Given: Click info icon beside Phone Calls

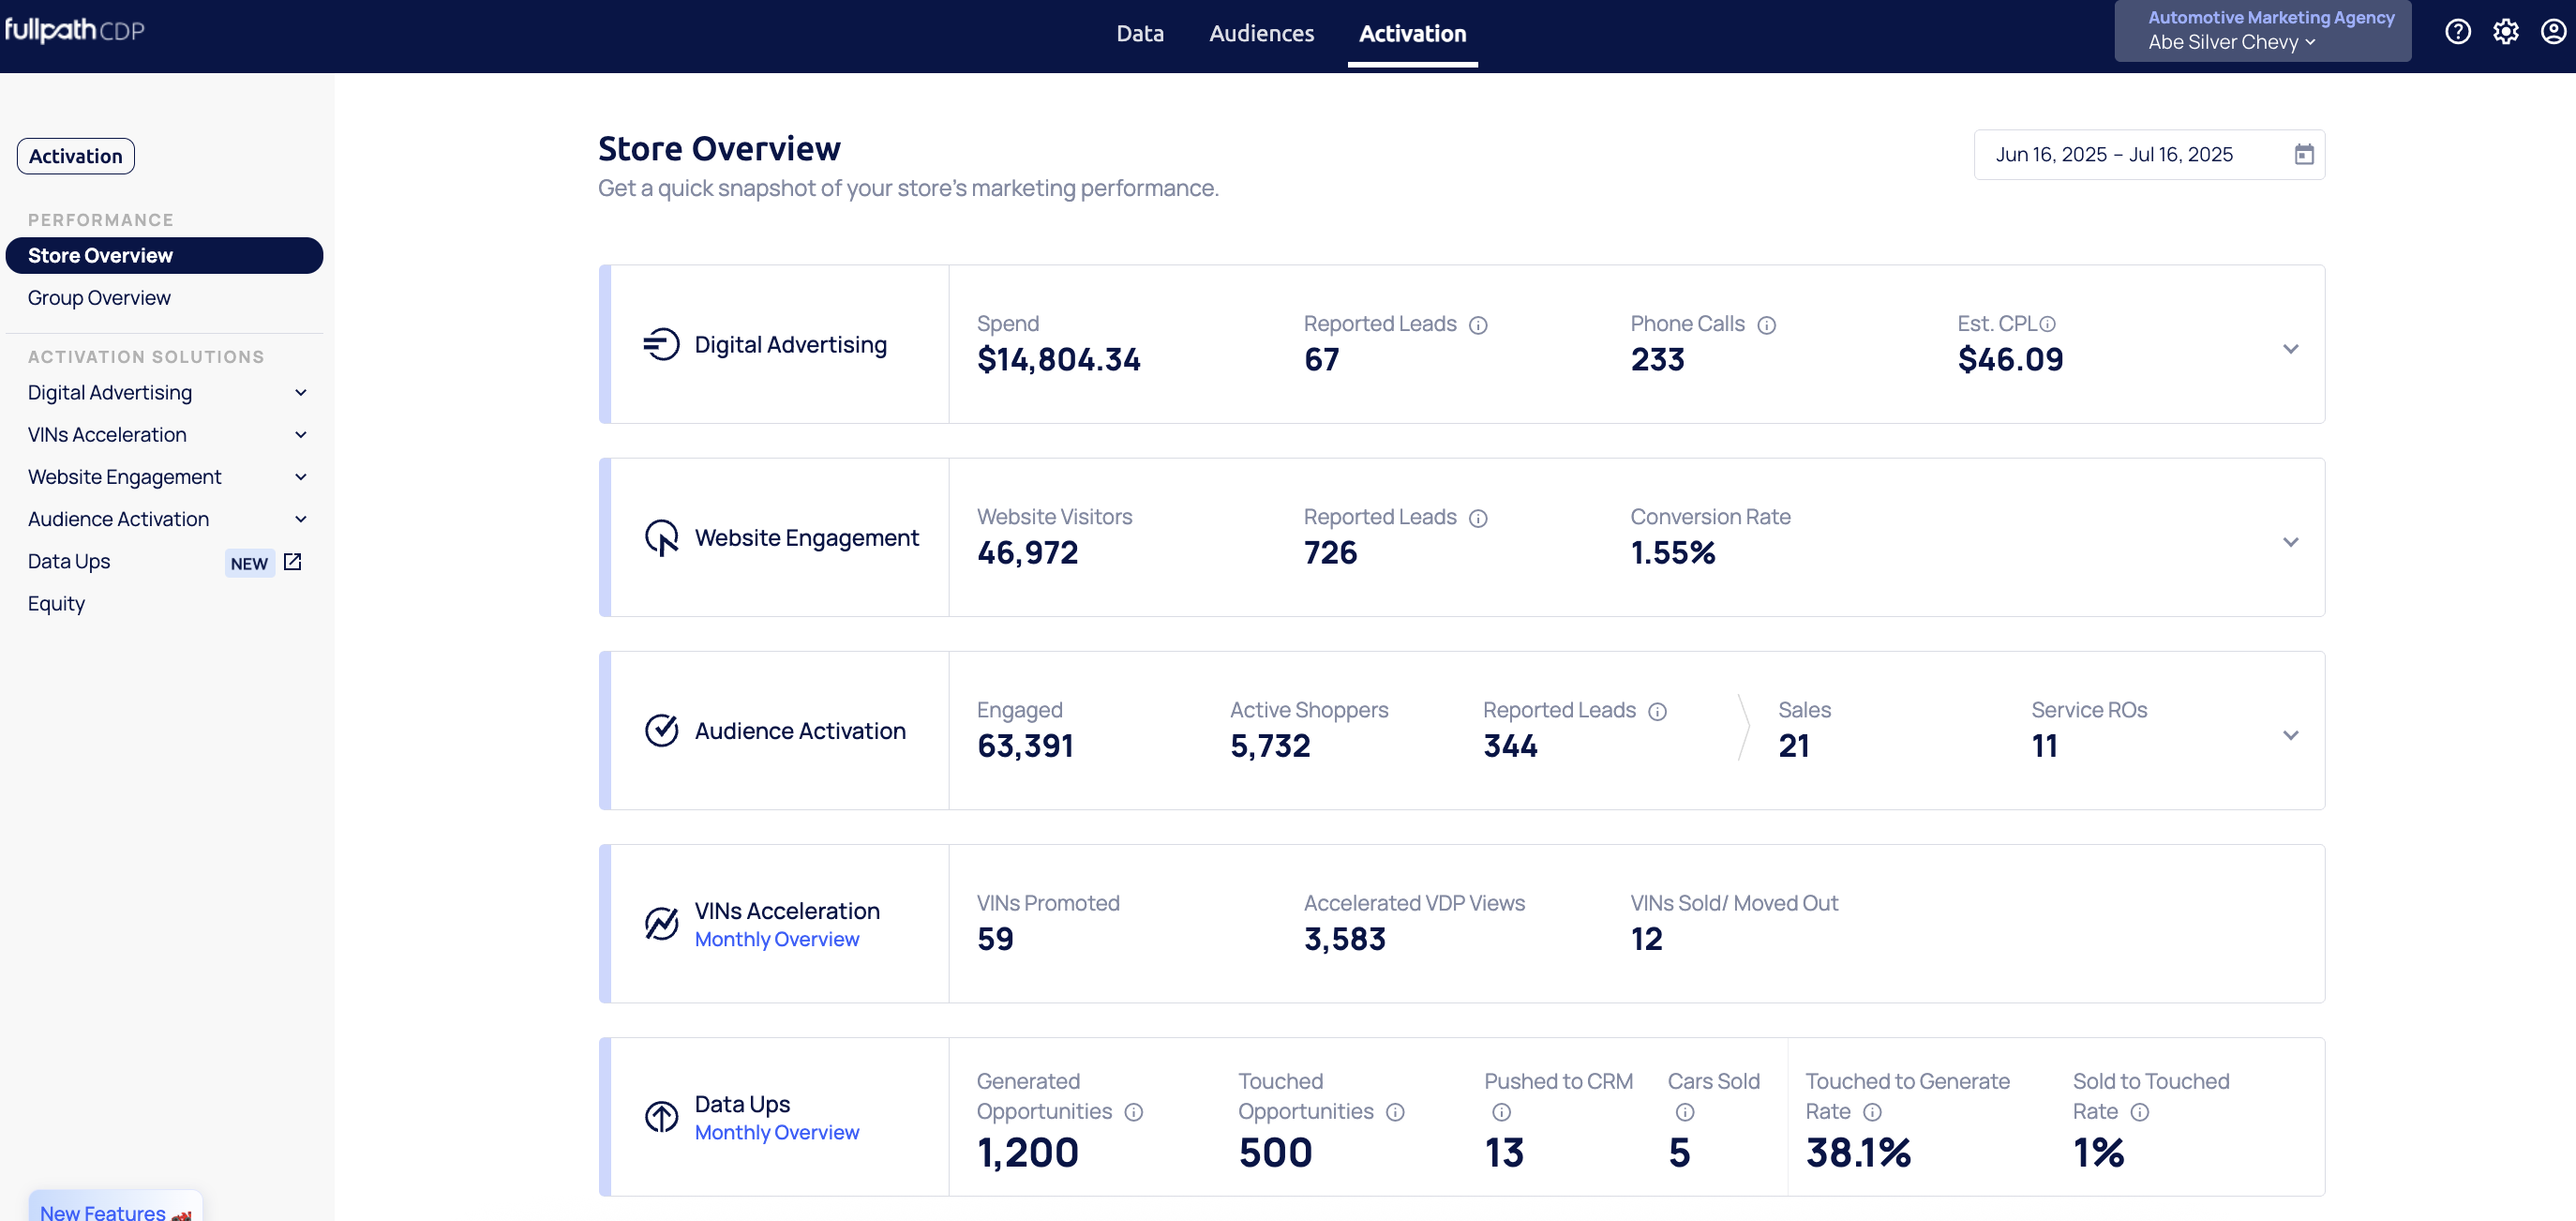Looking at the screenshot, I should click(x=1766, y=325).
